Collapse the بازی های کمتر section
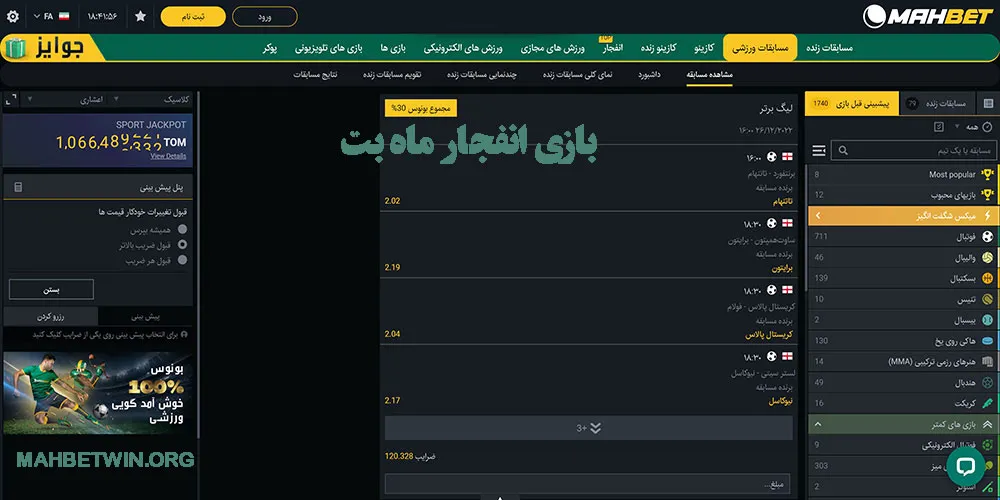1000x500 pixels. tap(988, 425)
